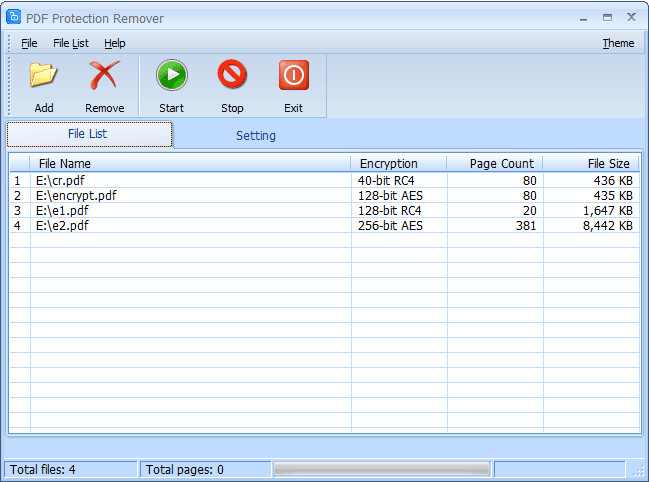Click the Add folder icon
The width and height of the screenshot is (649, 482).
click(43, 74)
